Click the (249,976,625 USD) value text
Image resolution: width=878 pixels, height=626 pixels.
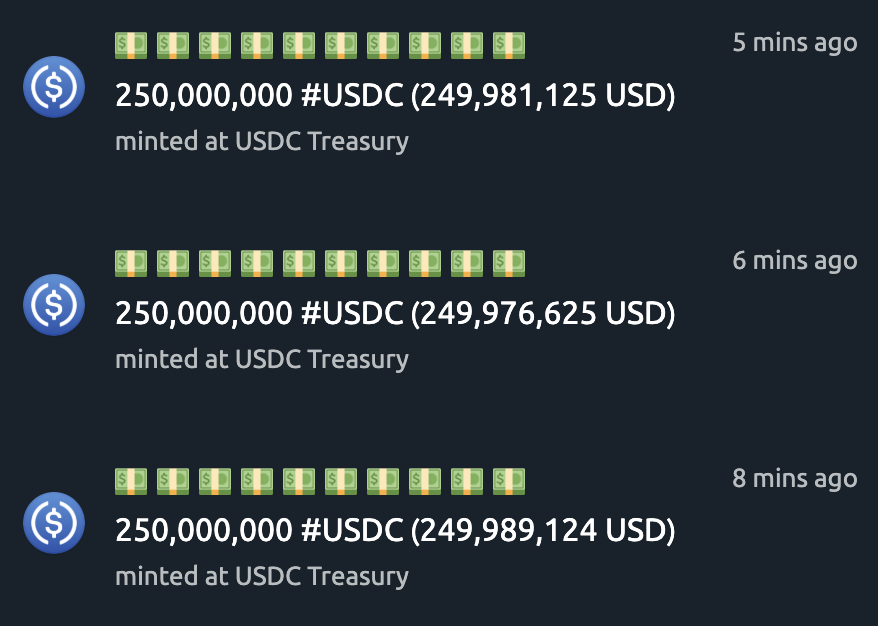point(543,313)
